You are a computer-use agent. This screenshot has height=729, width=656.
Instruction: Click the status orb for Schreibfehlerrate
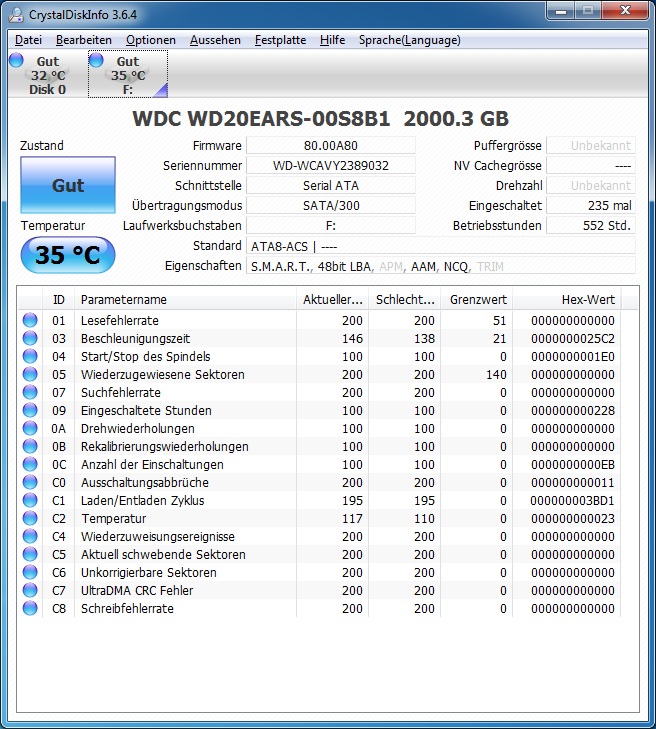point(30,608)
